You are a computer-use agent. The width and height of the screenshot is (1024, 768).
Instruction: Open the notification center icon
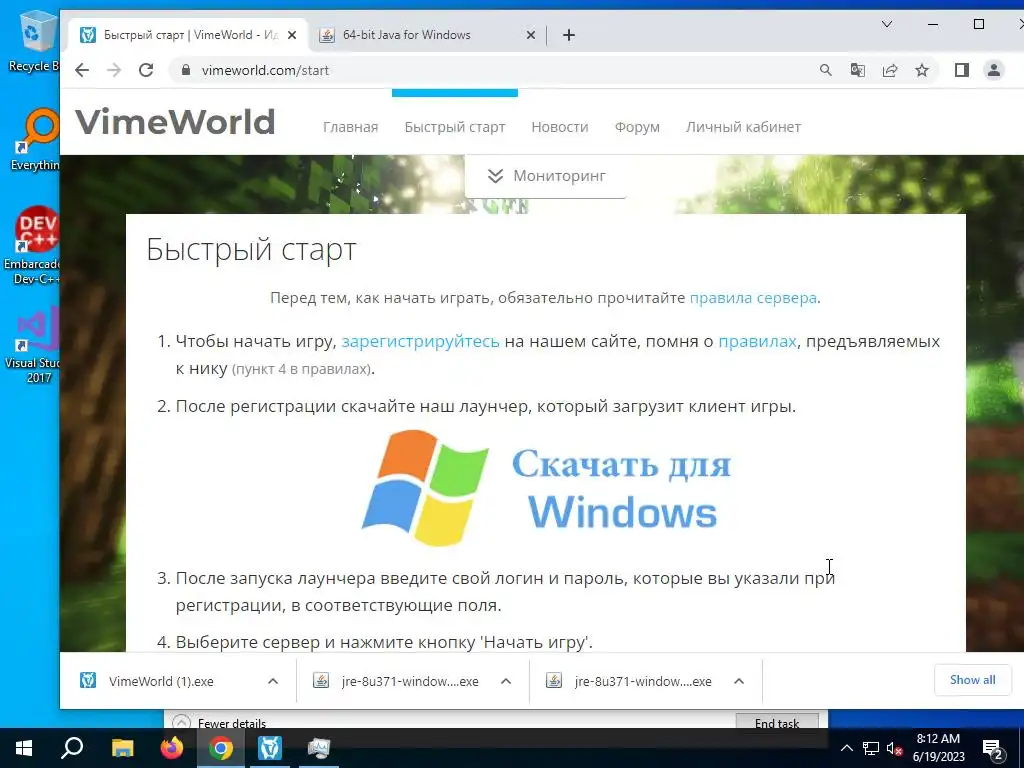click(x=993, y=749)
